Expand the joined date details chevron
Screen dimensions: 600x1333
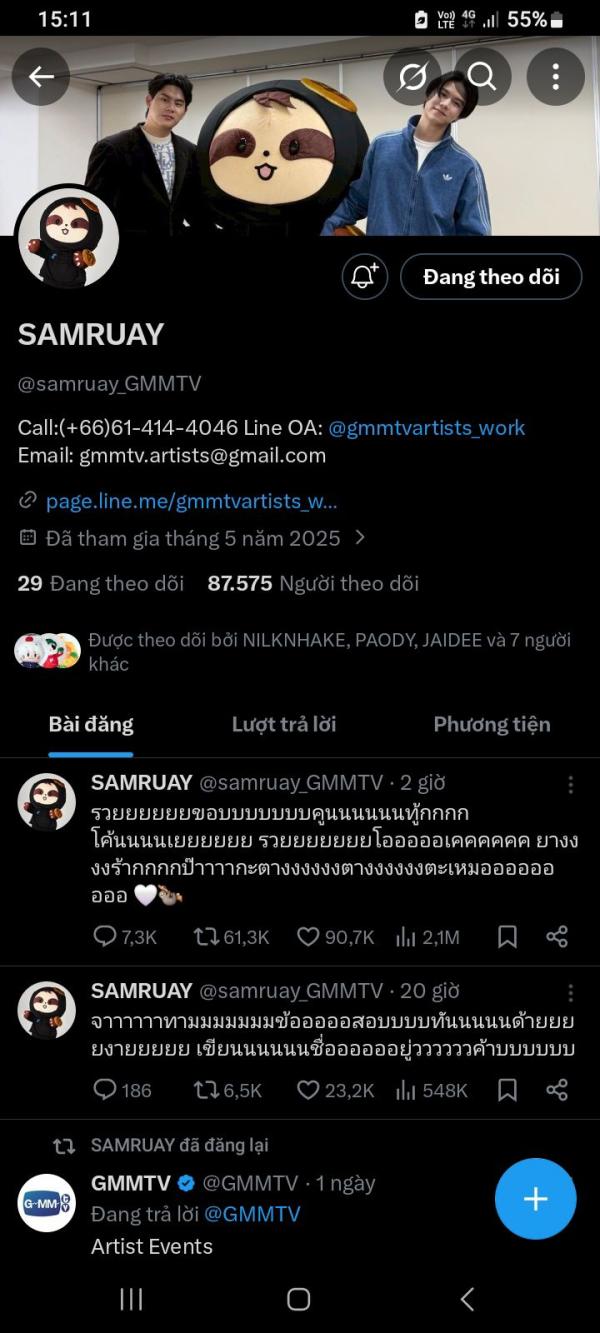pyautogui.click(x=360, y=538)
